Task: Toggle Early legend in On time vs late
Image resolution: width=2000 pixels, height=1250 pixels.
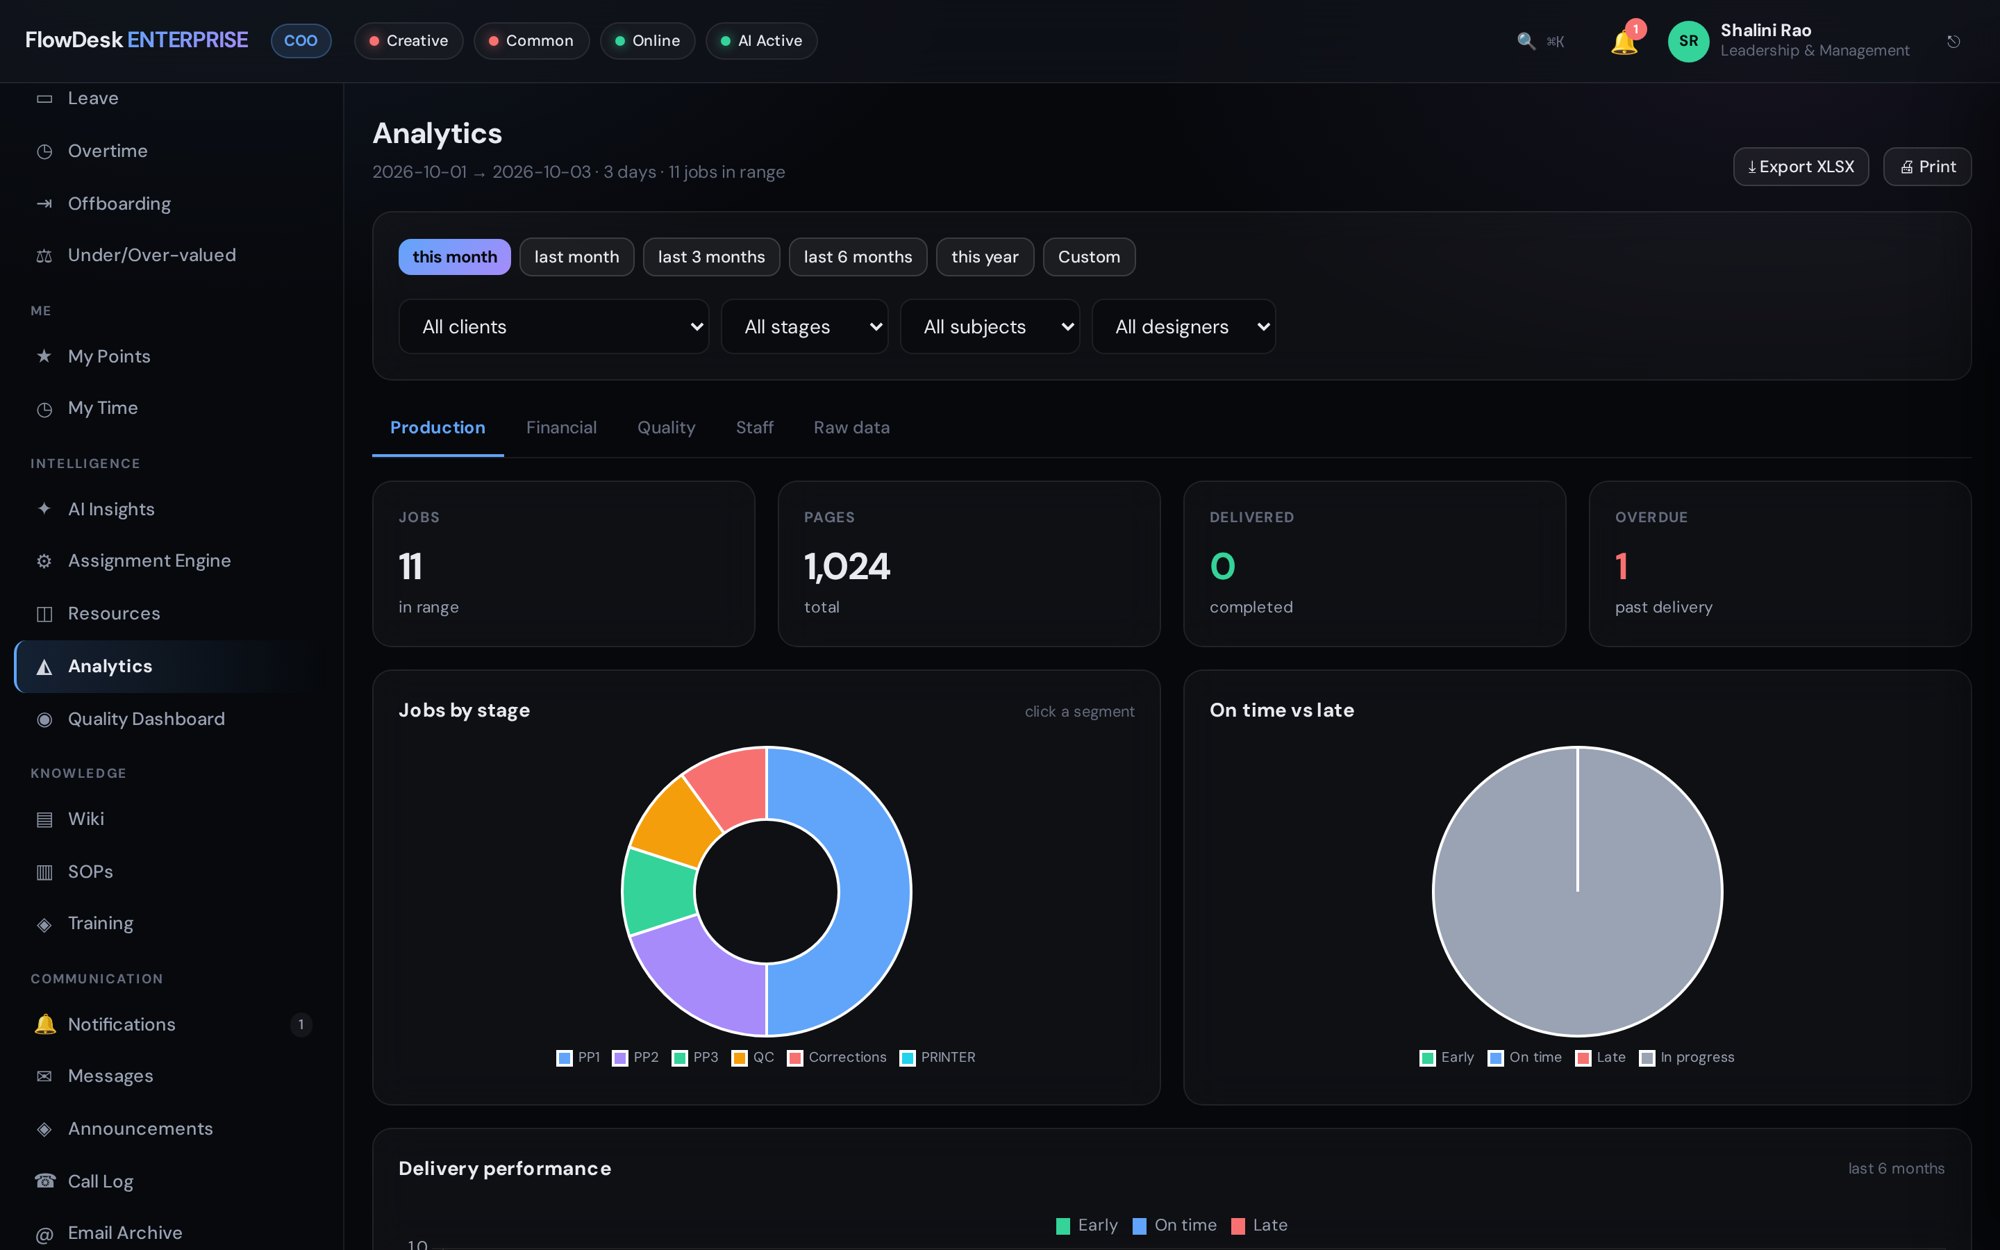Action: [1446, 1058]
